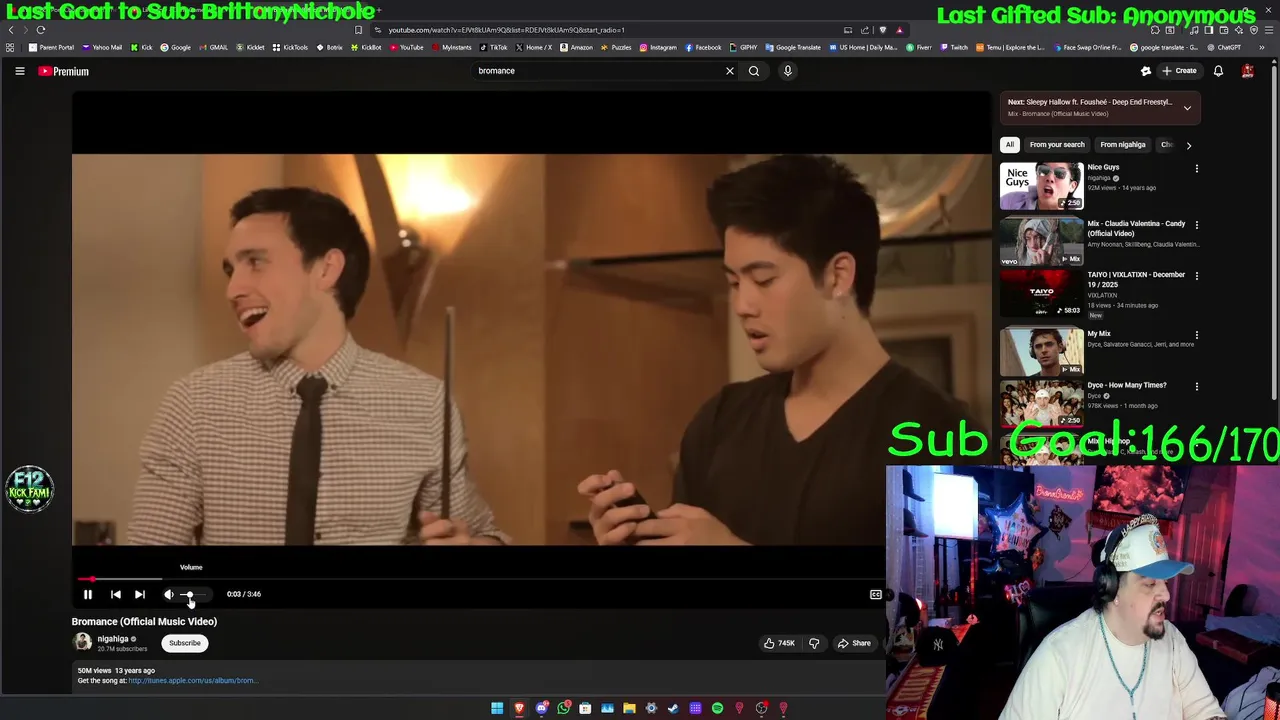
Task: Open Dyce - How Many Times? title
Action: point(1127,385)
